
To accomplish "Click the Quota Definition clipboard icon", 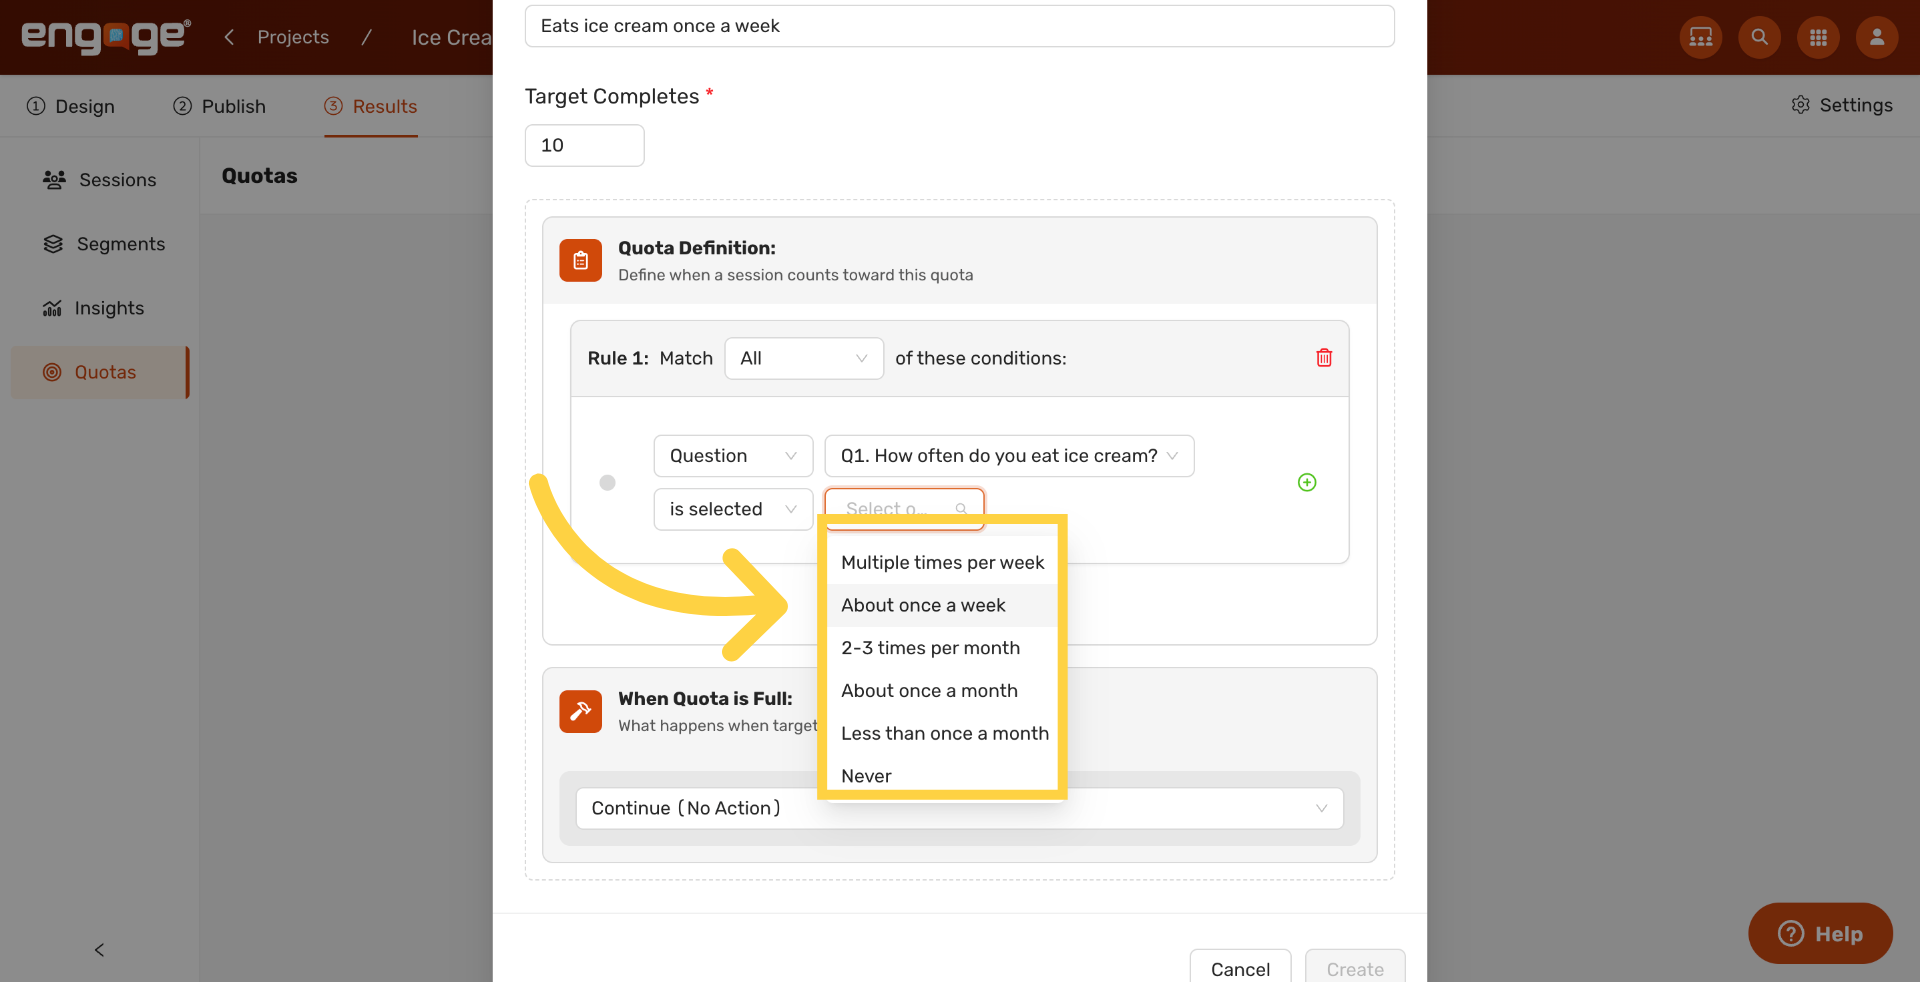I will coord(581,260).
